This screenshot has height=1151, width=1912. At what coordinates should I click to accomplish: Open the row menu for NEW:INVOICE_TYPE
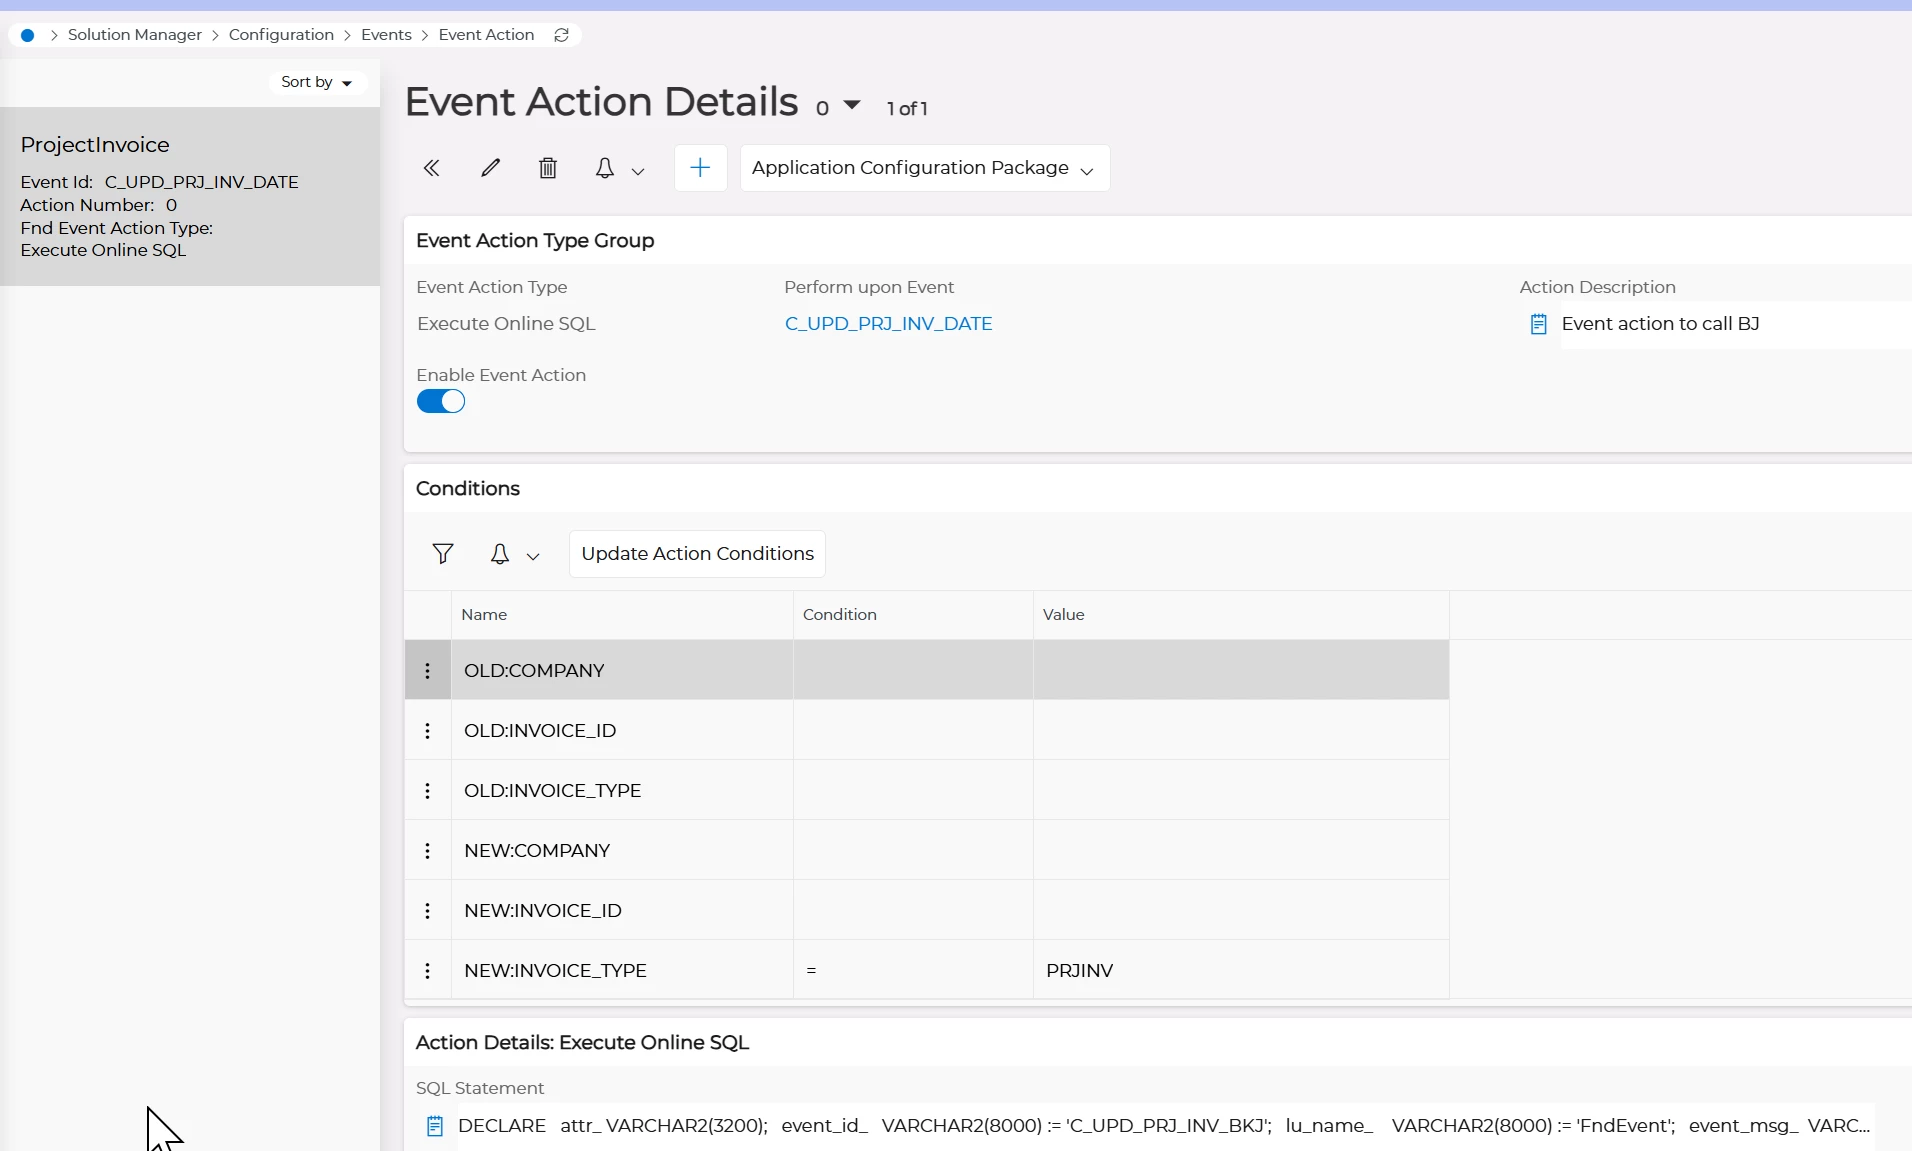428,971
